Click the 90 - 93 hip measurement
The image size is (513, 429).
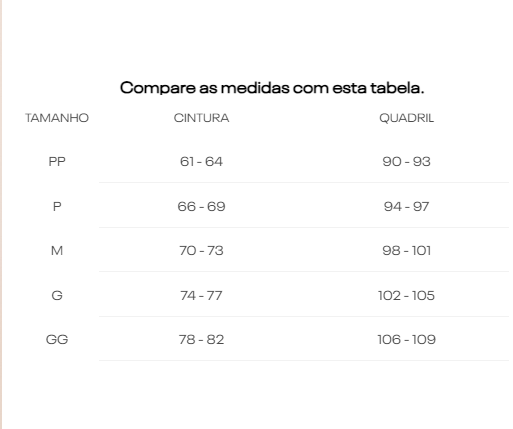click(406, 162)
